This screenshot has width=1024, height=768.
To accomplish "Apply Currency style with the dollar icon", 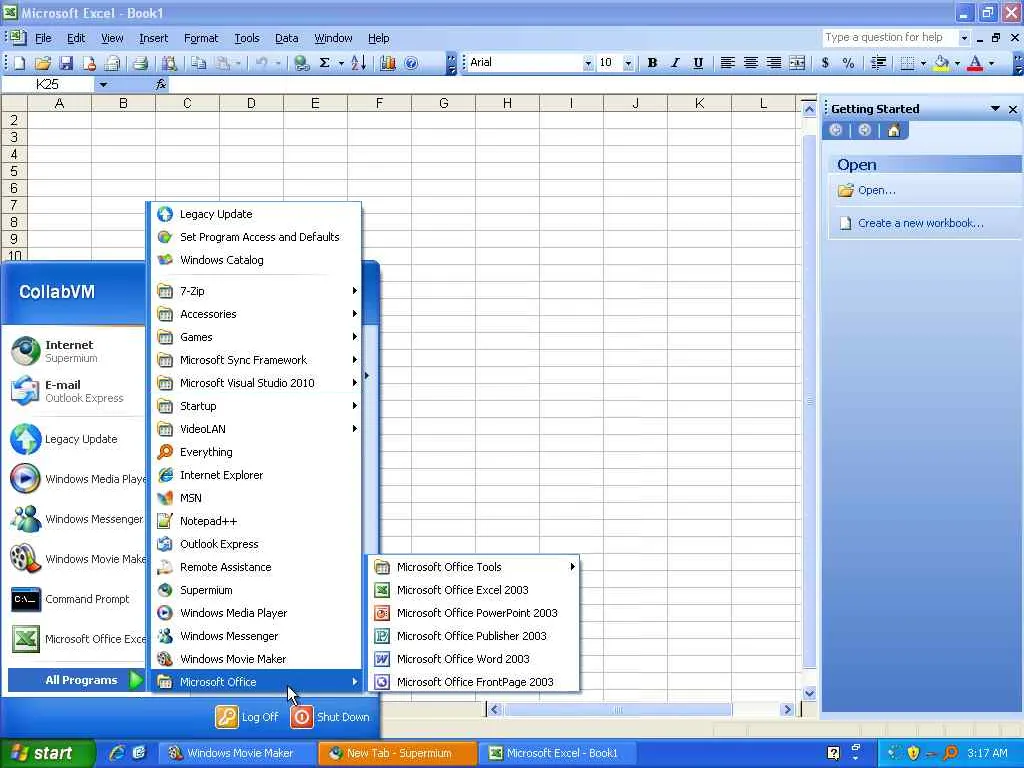I will (x=825, y=63).
